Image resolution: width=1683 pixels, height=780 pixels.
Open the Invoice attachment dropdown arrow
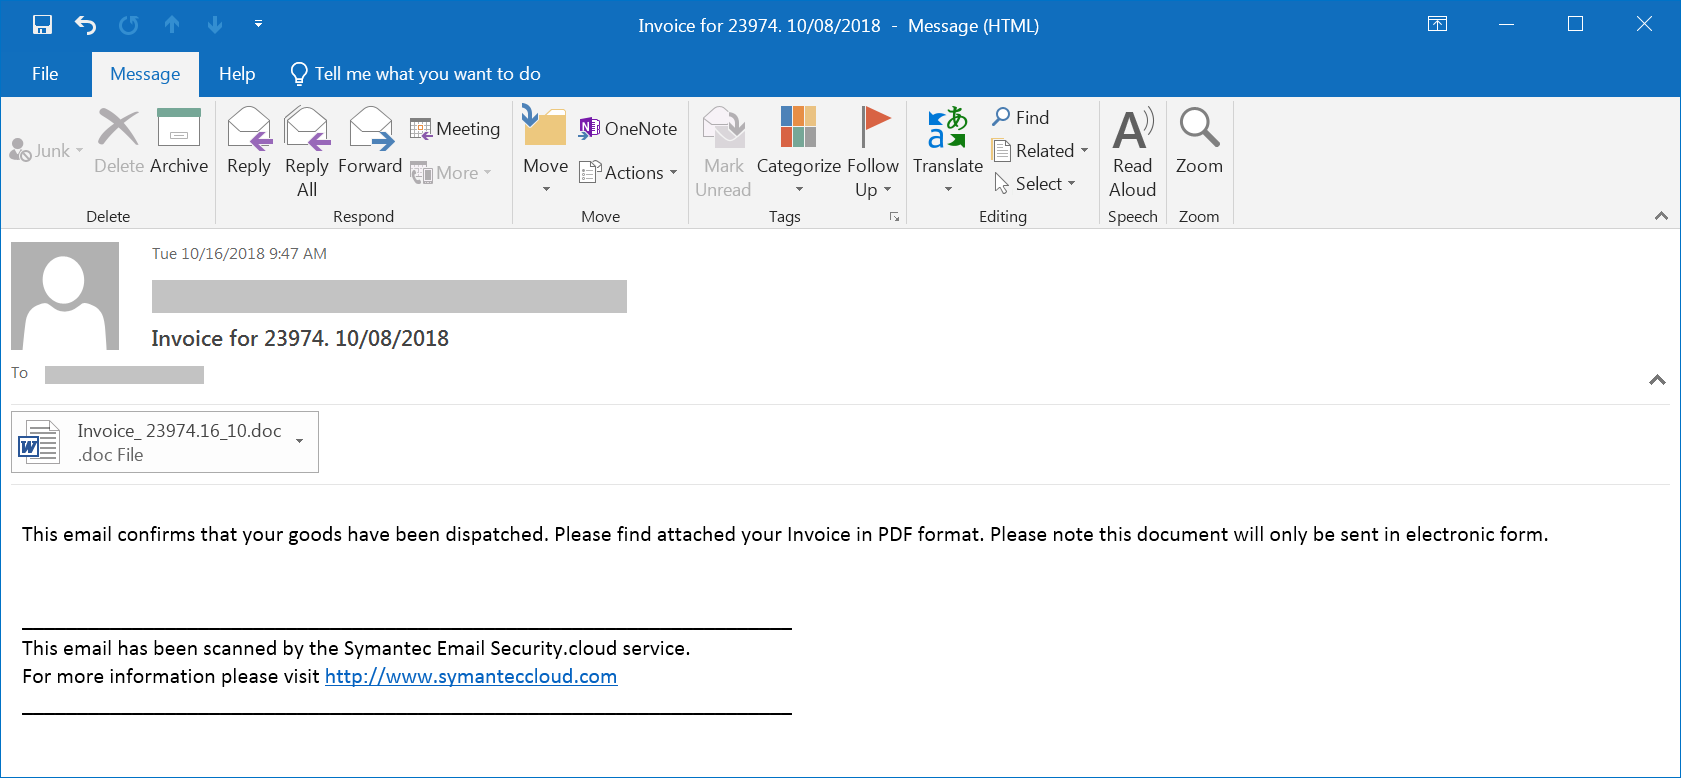tap(299, 441)
